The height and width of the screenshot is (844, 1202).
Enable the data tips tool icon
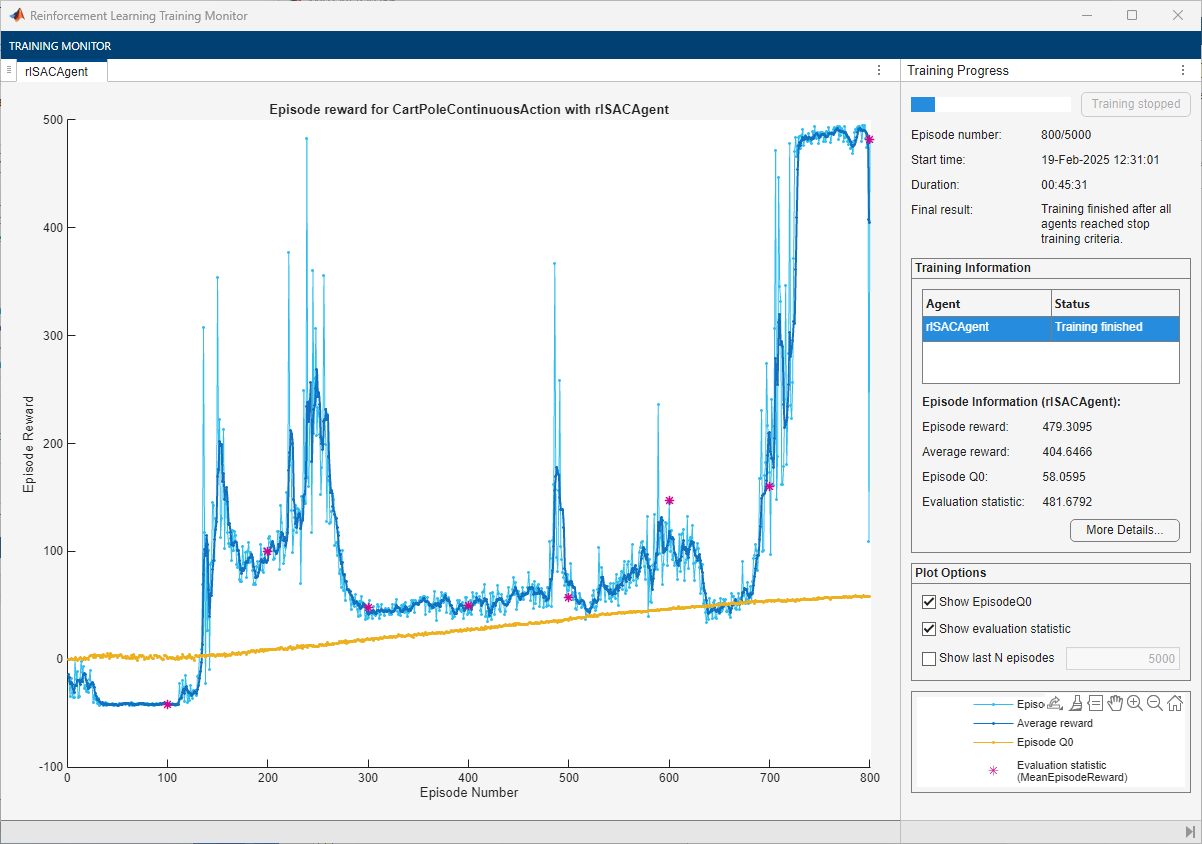click(1095, 703)
